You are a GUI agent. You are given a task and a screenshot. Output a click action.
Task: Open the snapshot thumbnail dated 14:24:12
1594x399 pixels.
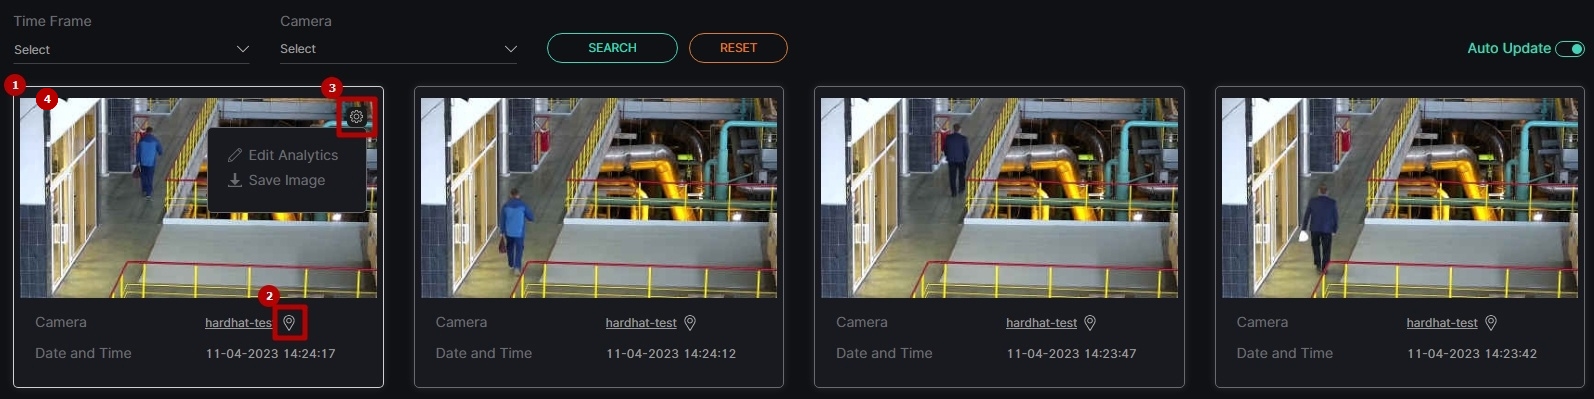point(599,198)
